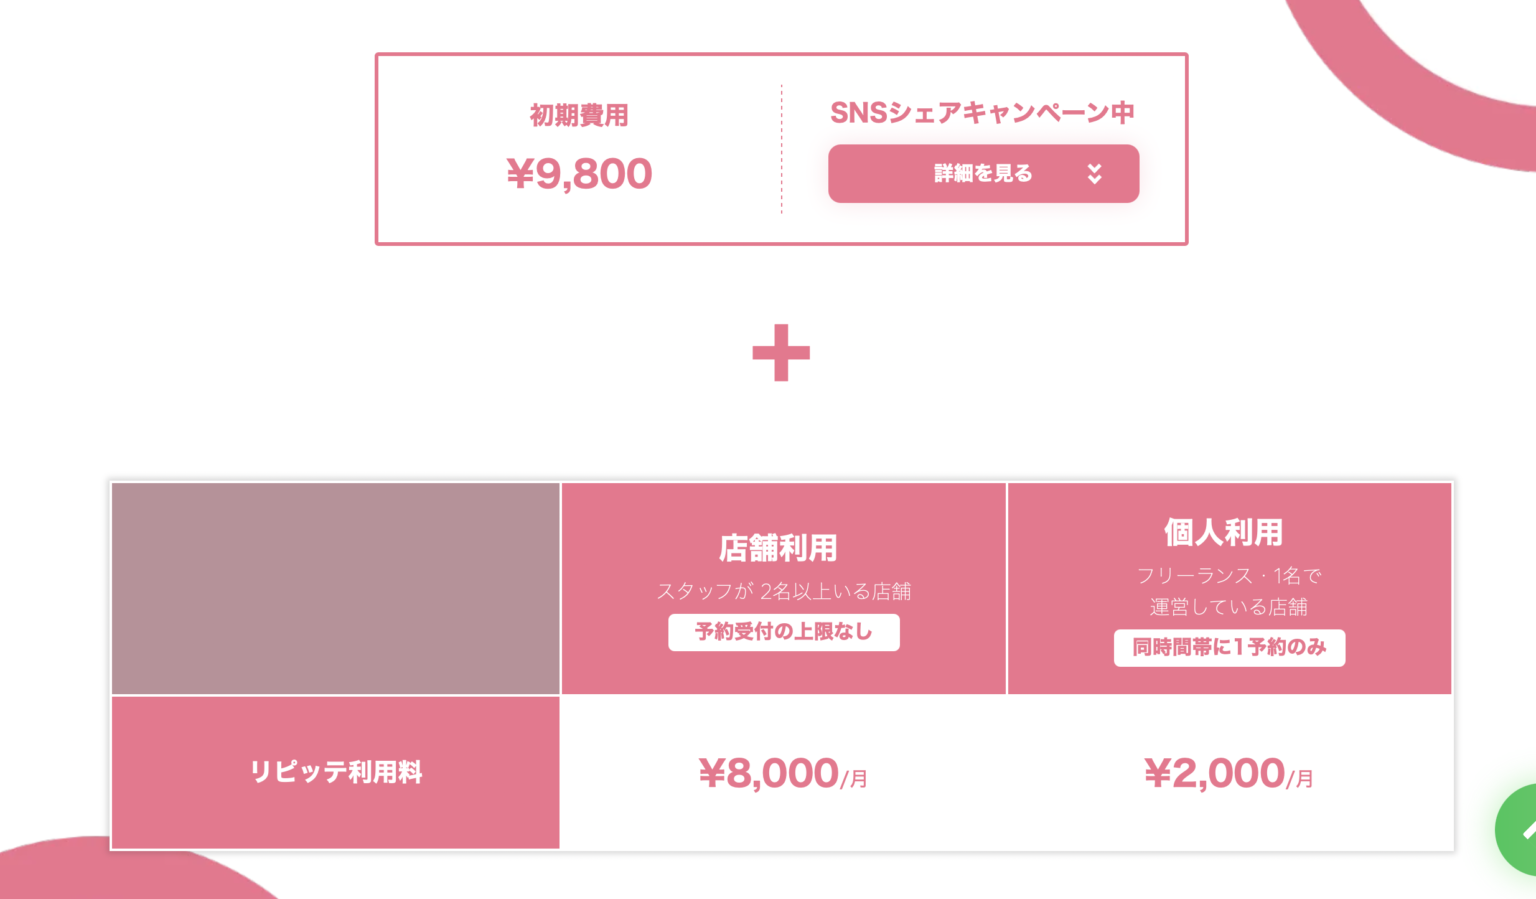Click the ¥2,000/月 individual plan price
1536x899 pixels.
pos(1228,774)
